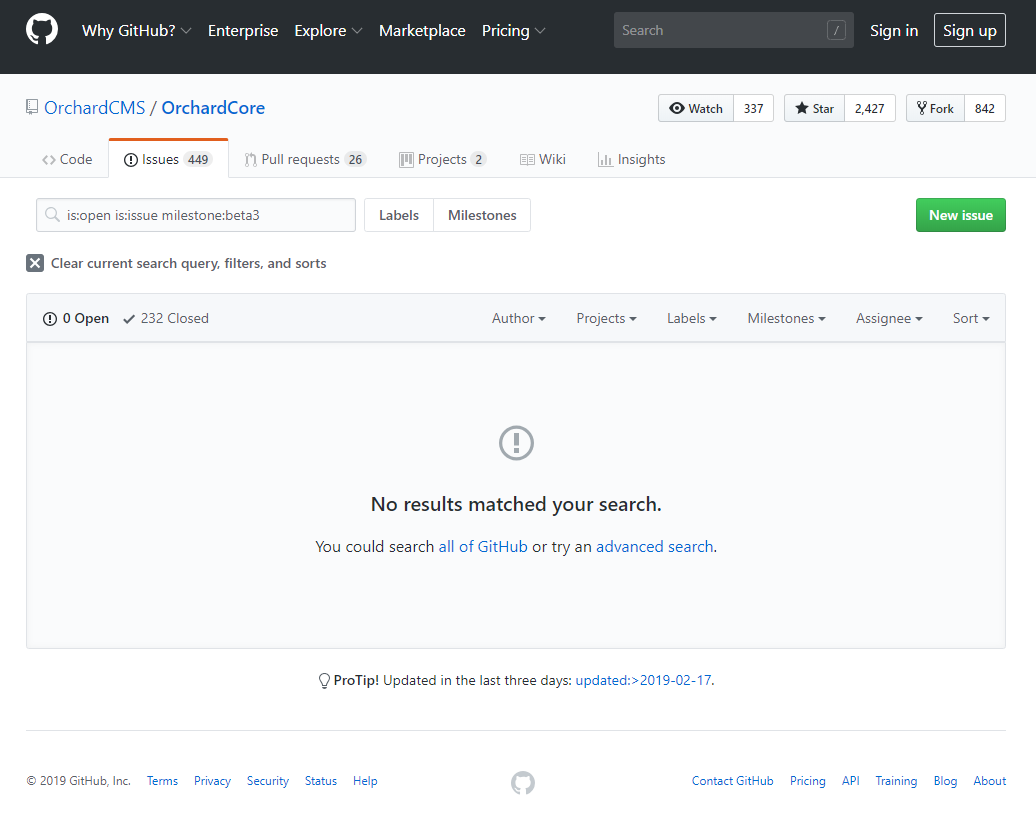This screenshot has height=816, width=1036.
Task: Open the Assignee filter dropdown
Action: click(889, 318)
